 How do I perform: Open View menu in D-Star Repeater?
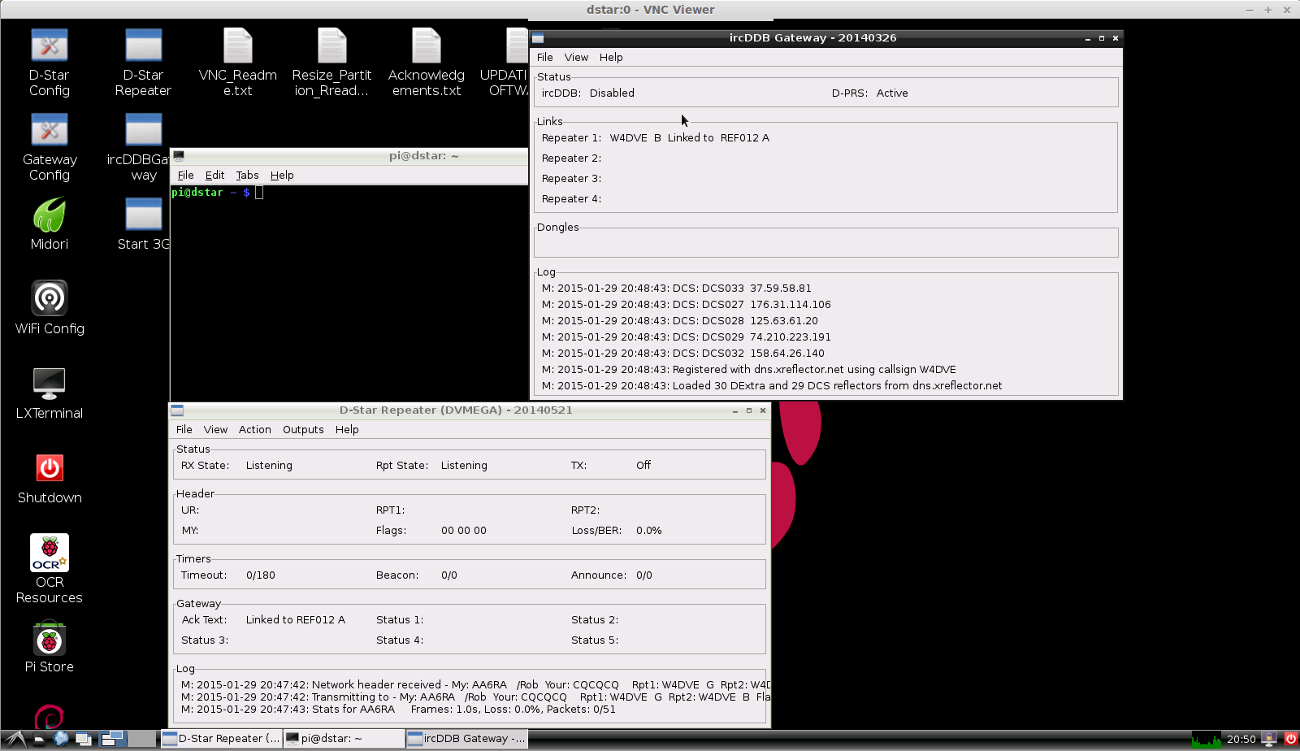click(216, 429)
